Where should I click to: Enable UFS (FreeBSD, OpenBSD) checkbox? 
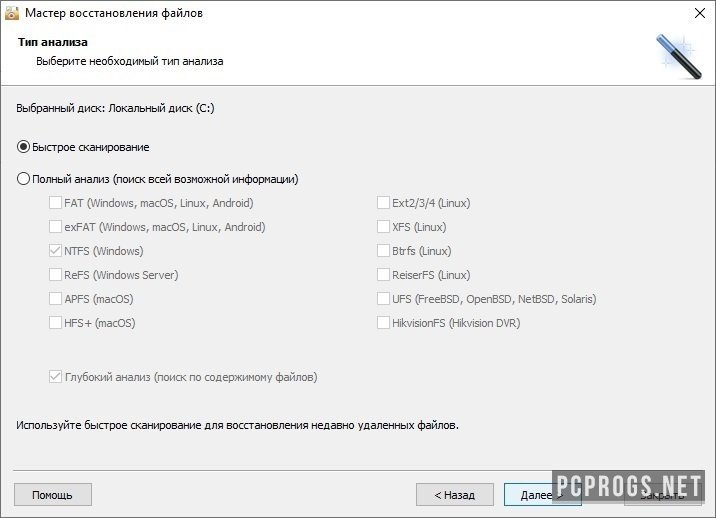point(383,299)
